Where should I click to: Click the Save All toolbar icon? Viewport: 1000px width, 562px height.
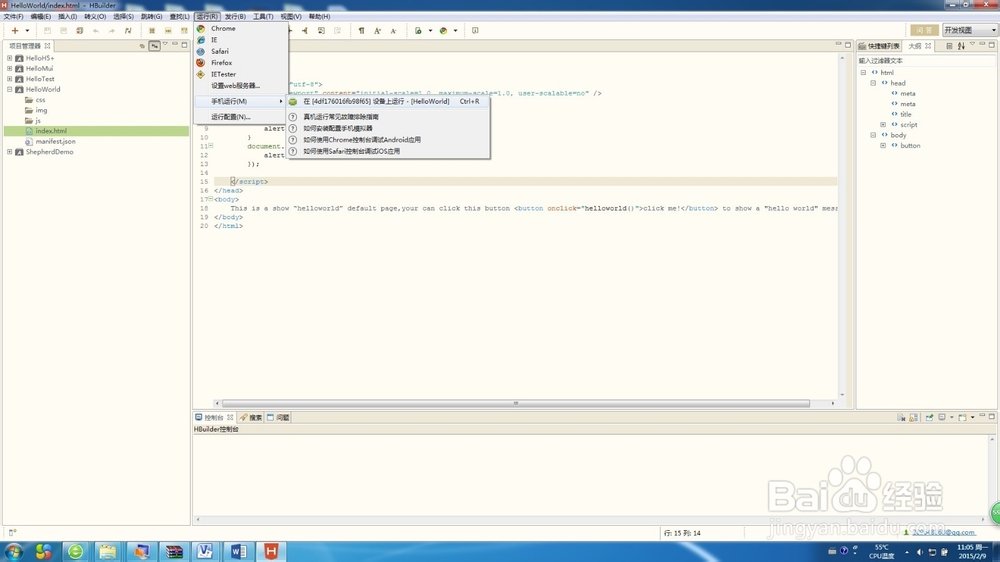[x=63, y=31]
